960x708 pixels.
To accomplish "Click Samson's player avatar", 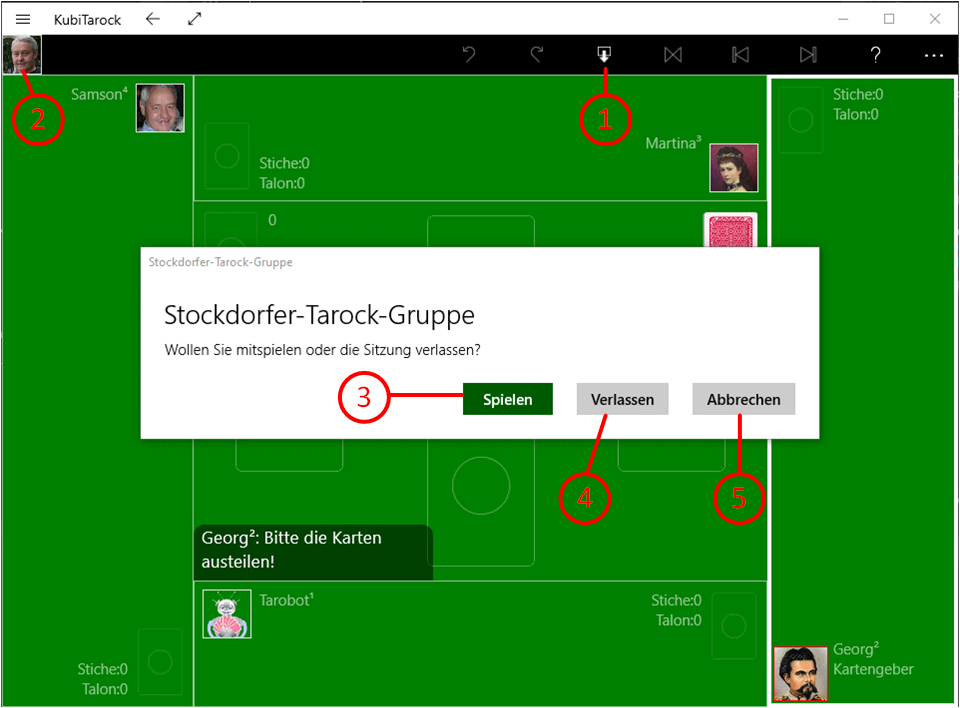I will point(160,108).
